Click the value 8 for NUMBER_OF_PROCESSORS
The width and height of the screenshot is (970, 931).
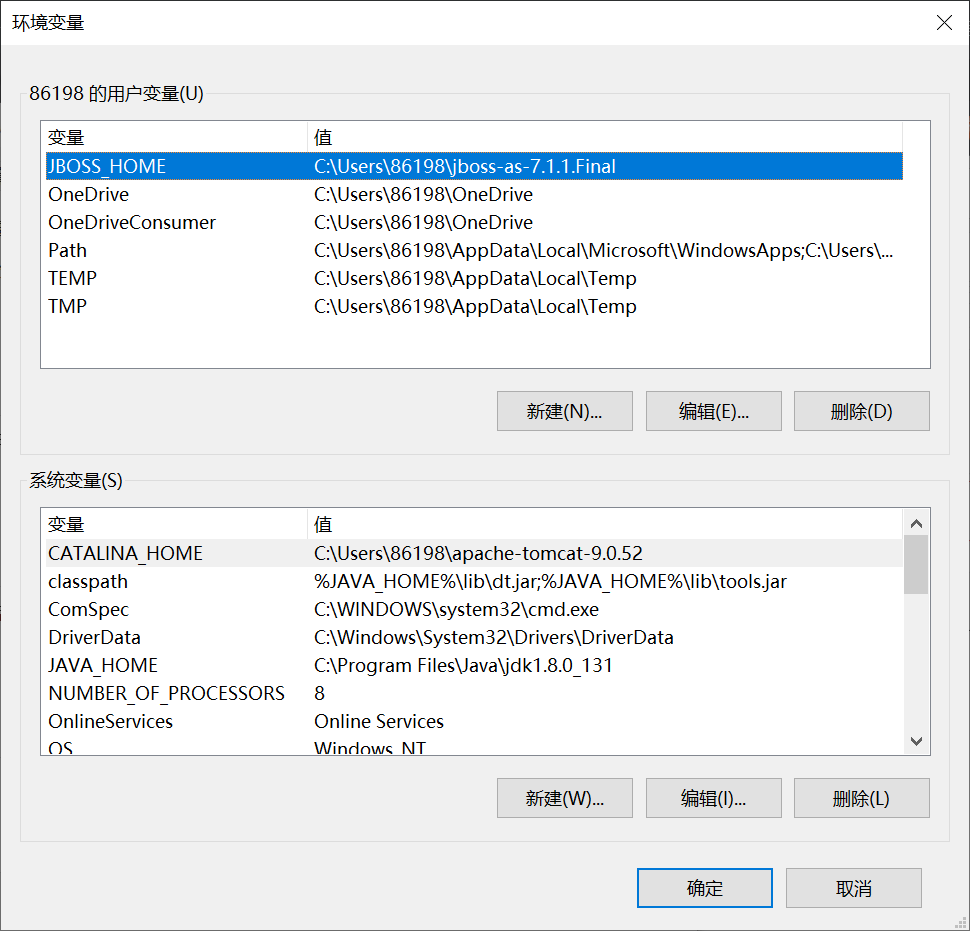coord(319,693)
